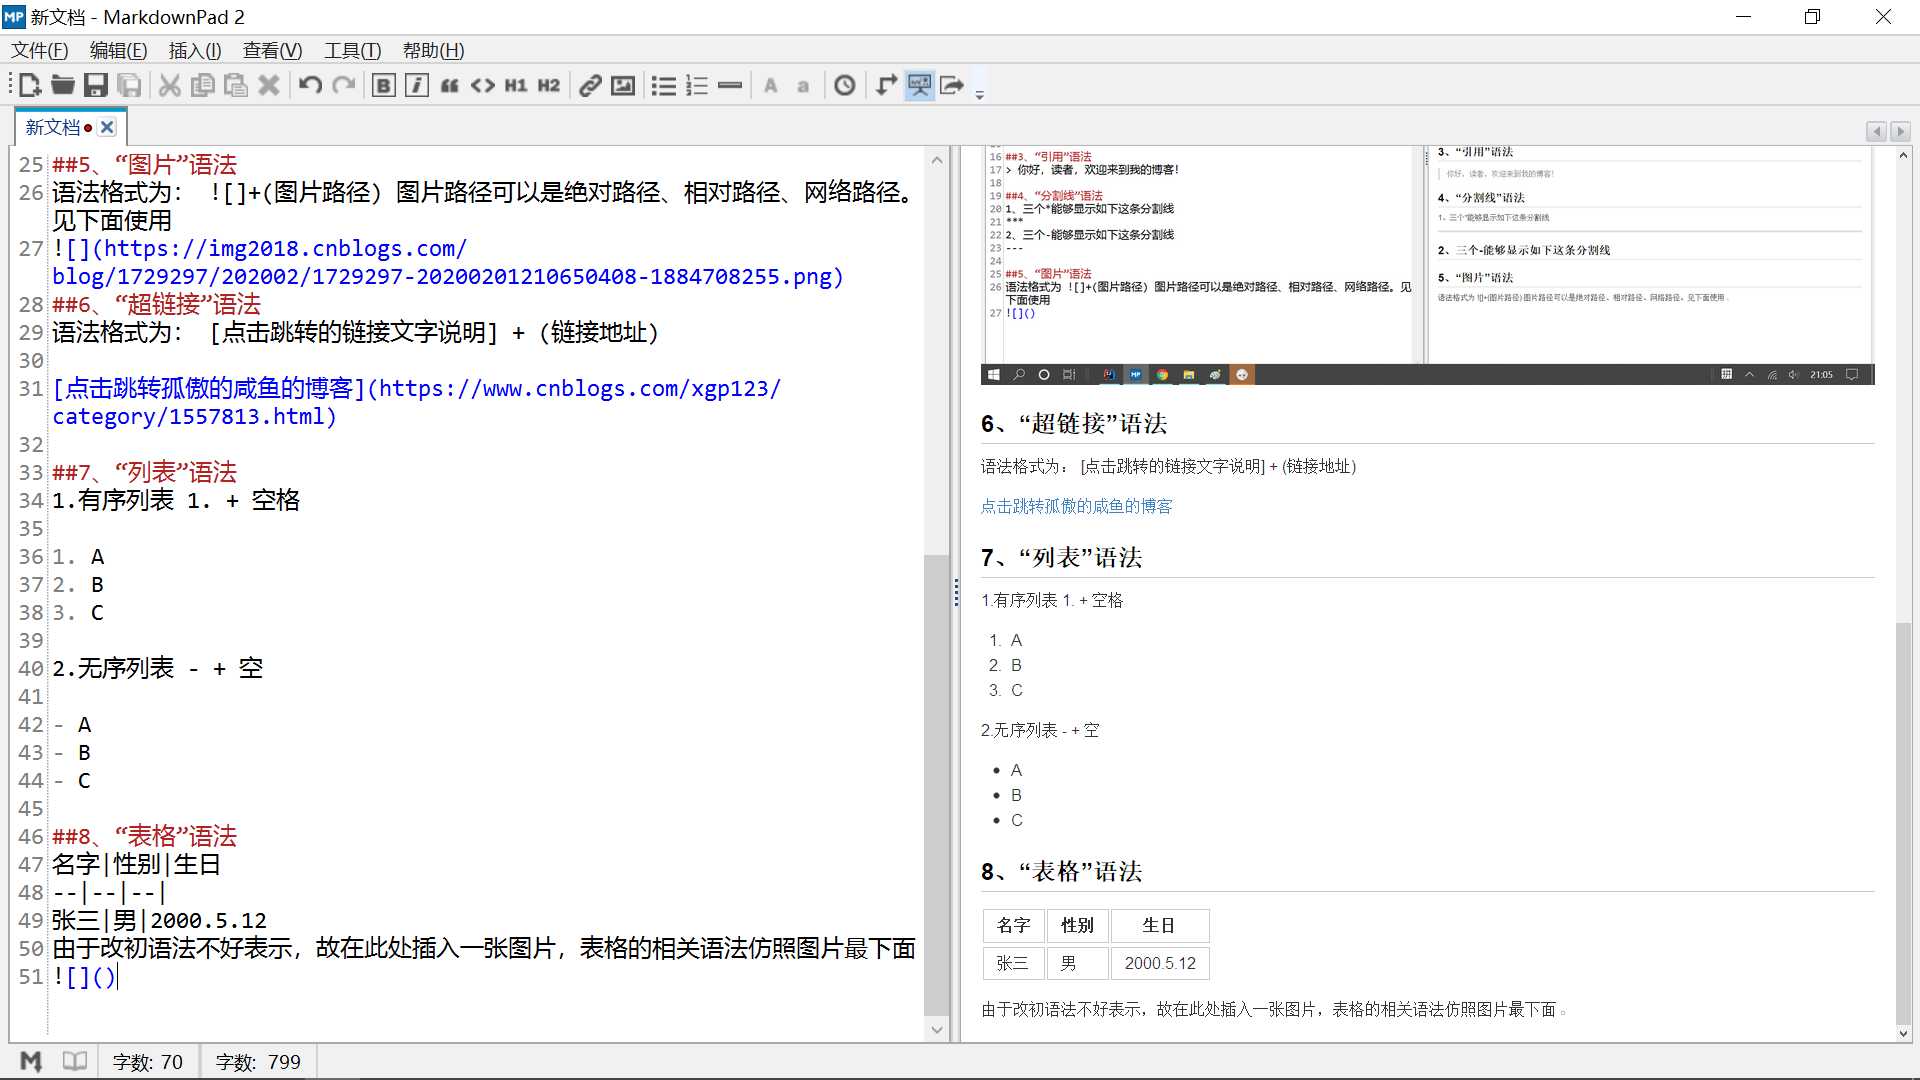Screen dimensions: 1920x1080
Task: Click the preview pane scrollbar thumb
Action: (x=1903, y=822)
